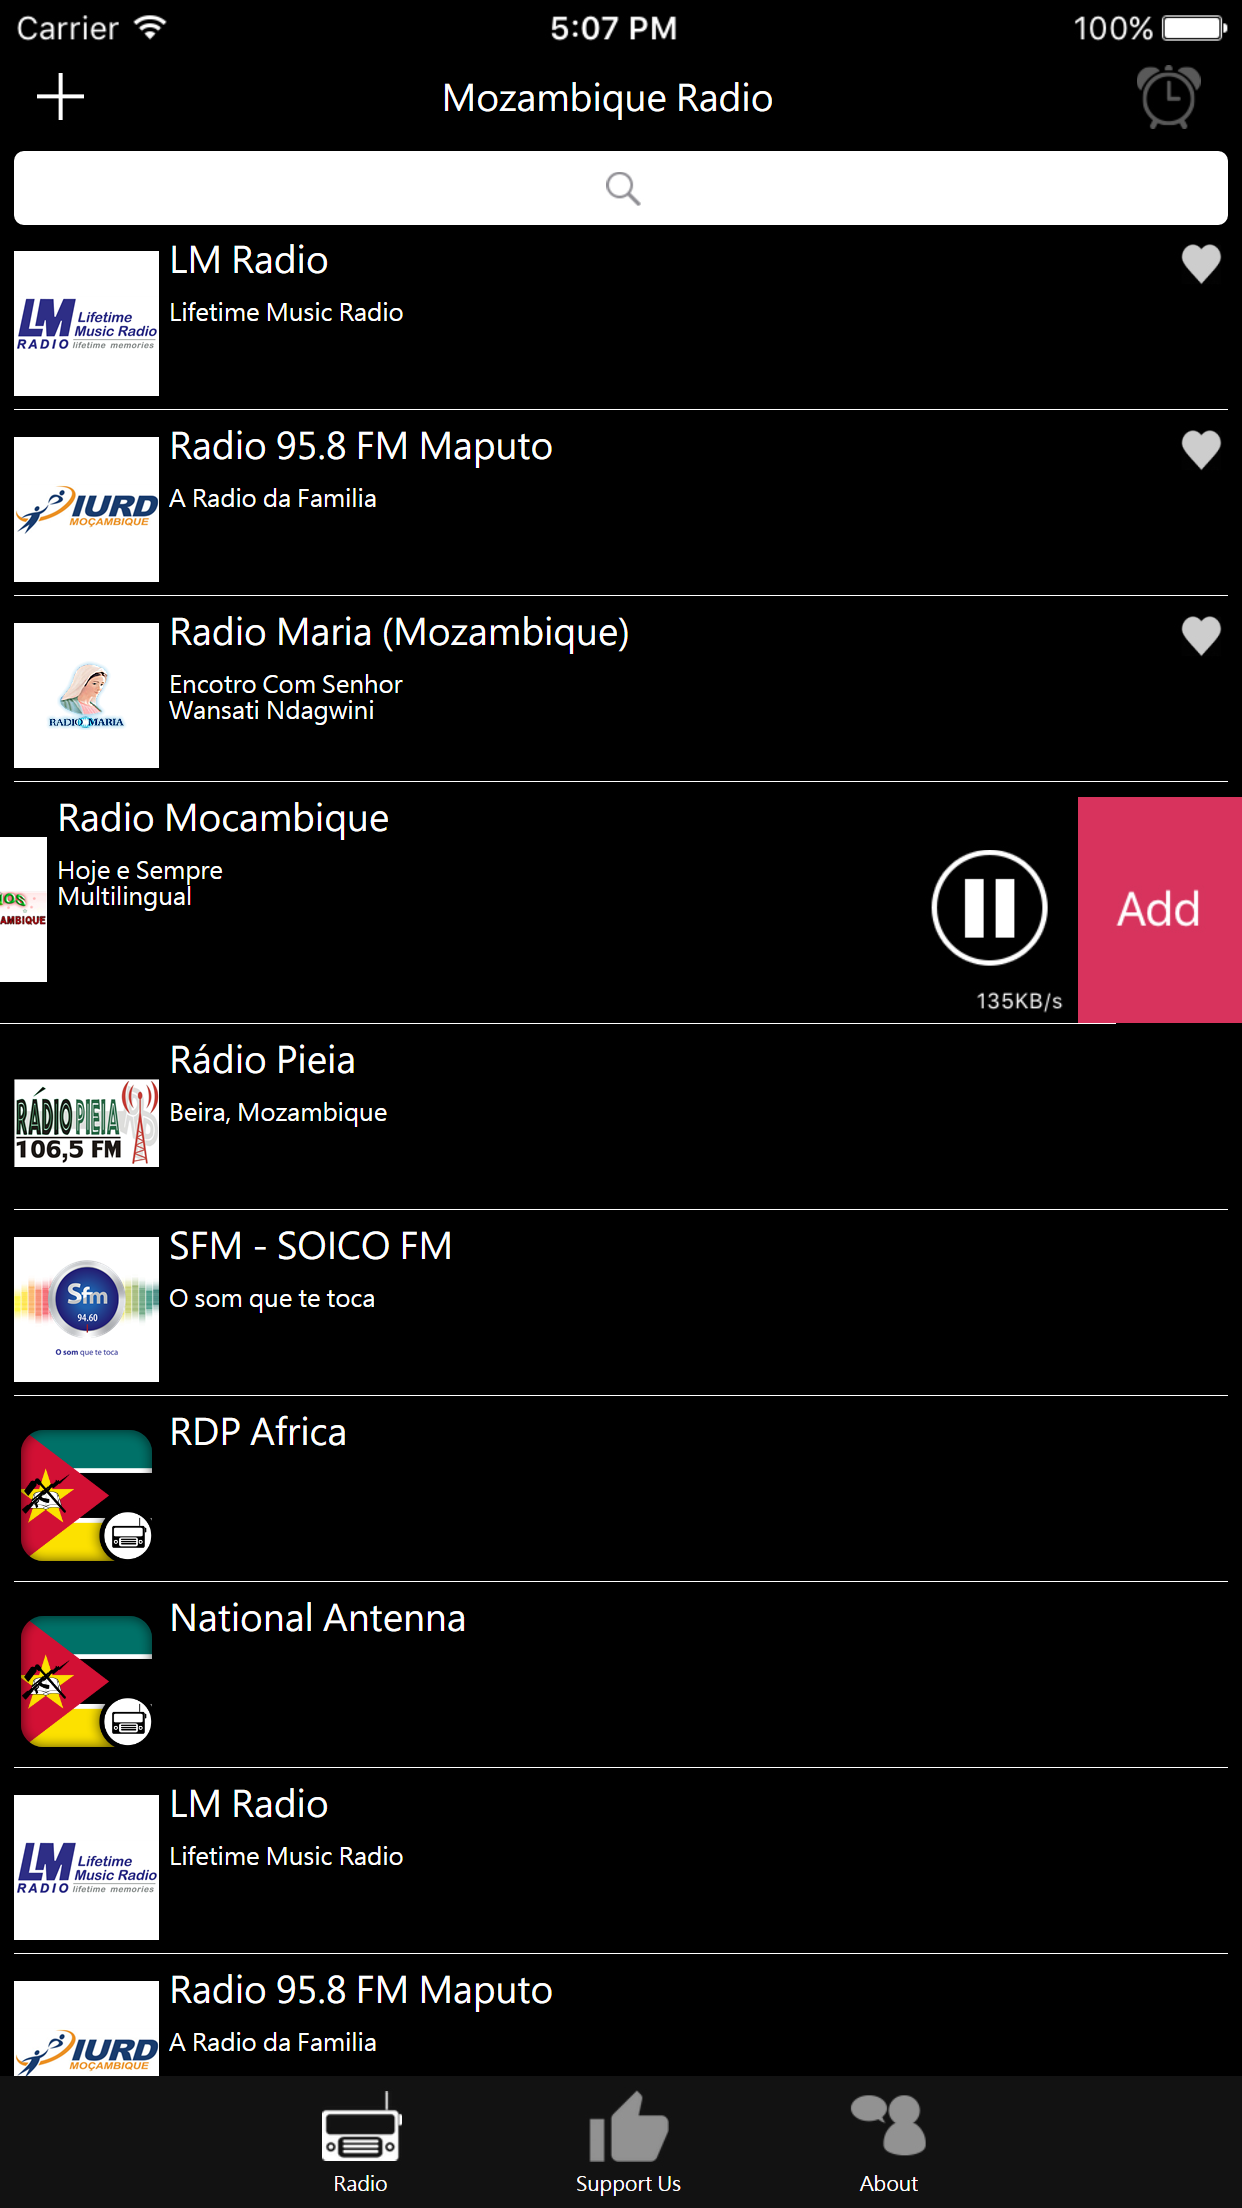The image size is (1242, 2208).
Task: Toggle favorite heart for Radio Maria
Action: pyautogui.click(x=1201, y=636)
